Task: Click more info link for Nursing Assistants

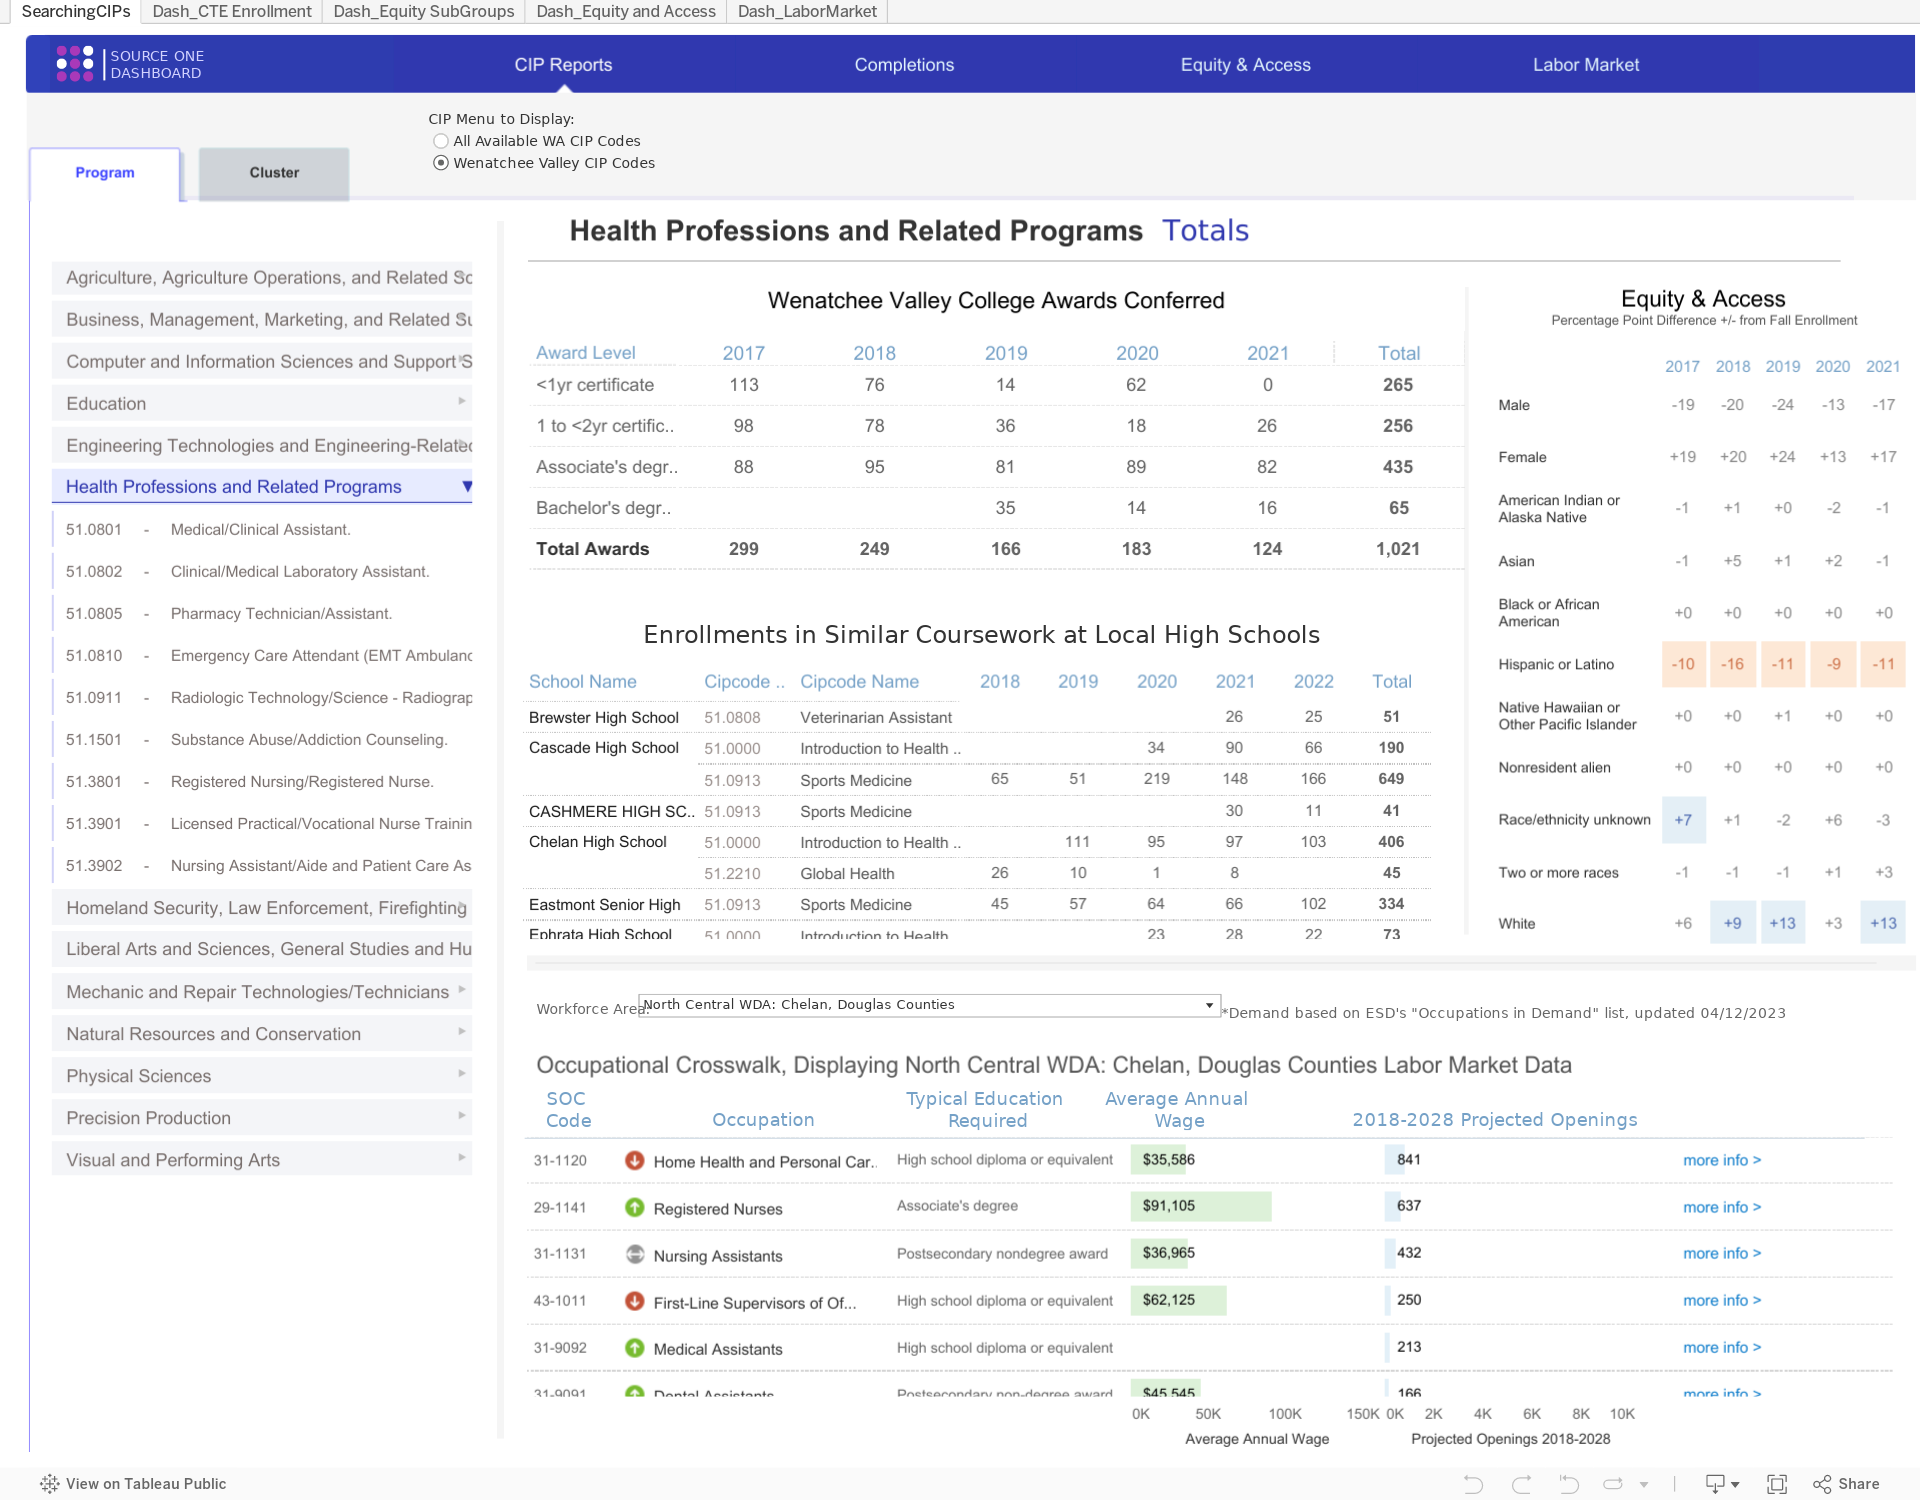Action: (x=1722, y=1253)
